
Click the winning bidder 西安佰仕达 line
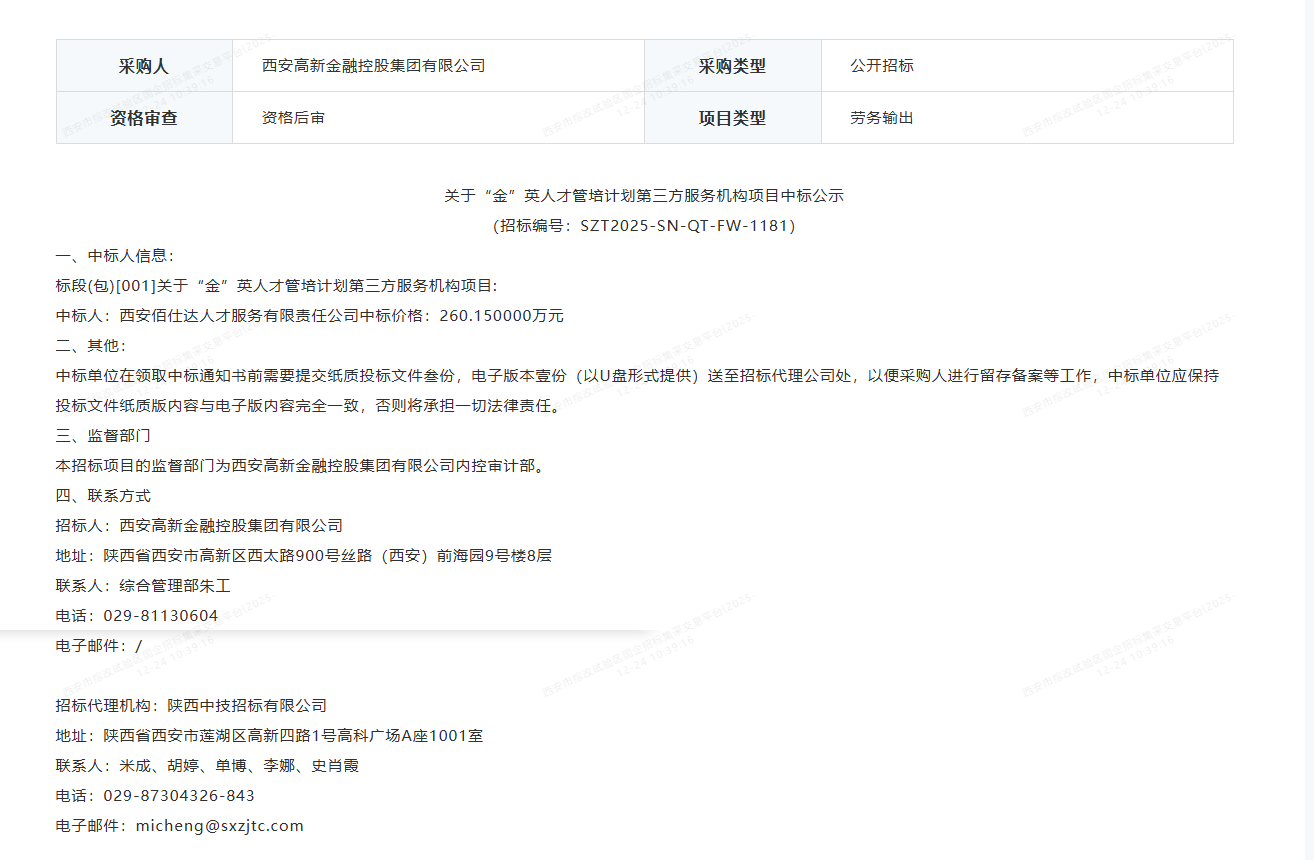[310, 316]
